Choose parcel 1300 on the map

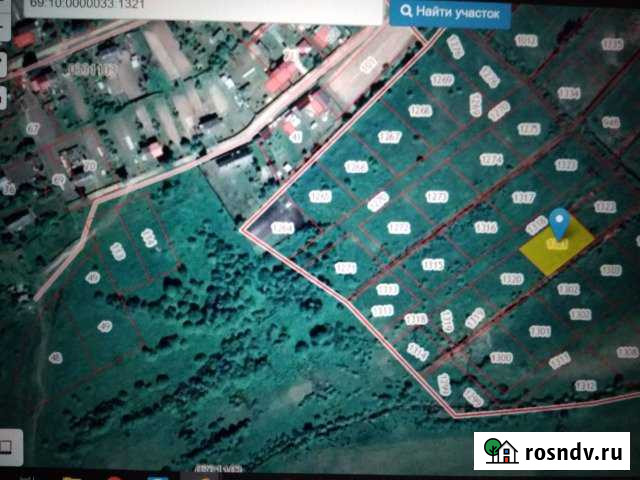[501, 358]
